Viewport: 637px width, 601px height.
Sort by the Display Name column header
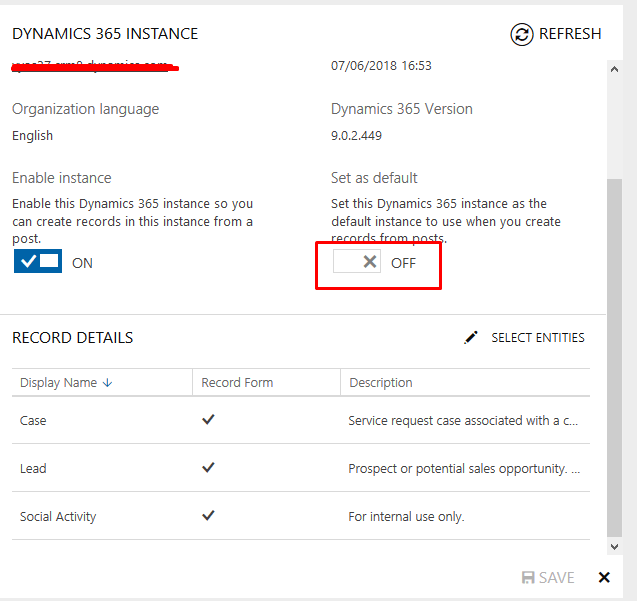(x=58, y=383)
